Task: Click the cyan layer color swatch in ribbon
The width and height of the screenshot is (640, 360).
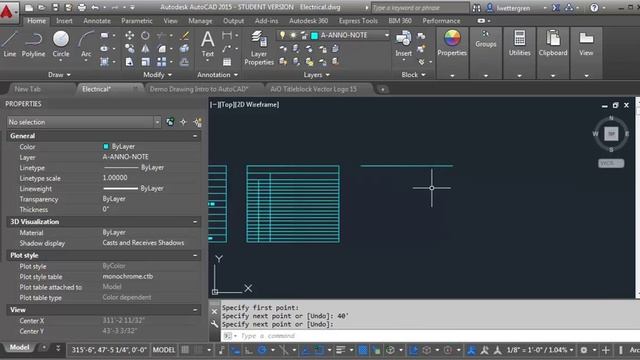Action: tap(314, 36)
